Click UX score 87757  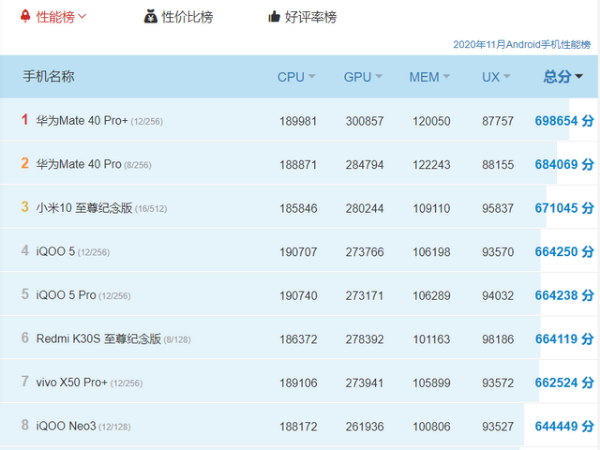click(x=497, y=121)
